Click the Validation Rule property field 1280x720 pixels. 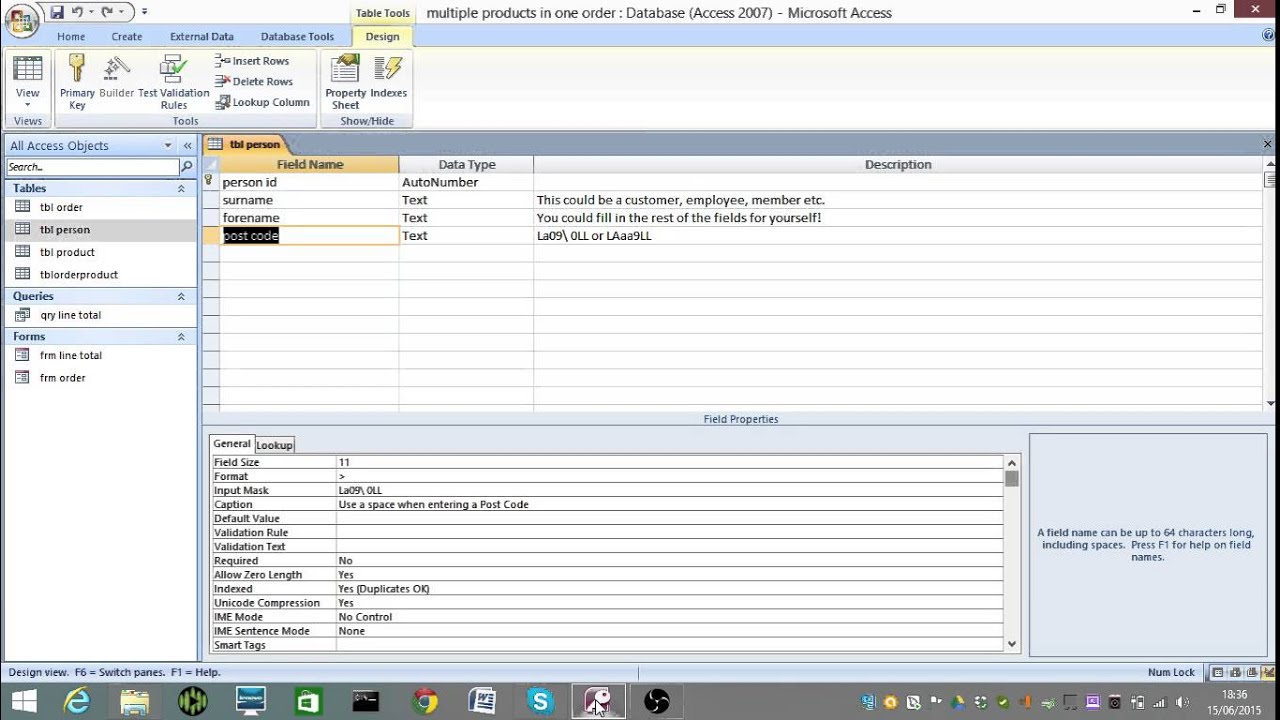[x=669, y=533]
